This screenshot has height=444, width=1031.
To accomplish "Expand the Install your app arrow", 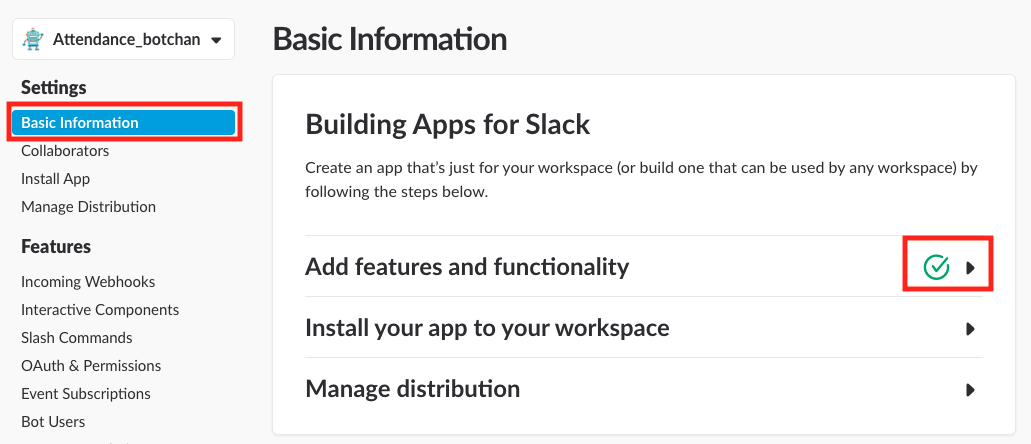I will tap(970, 329).
